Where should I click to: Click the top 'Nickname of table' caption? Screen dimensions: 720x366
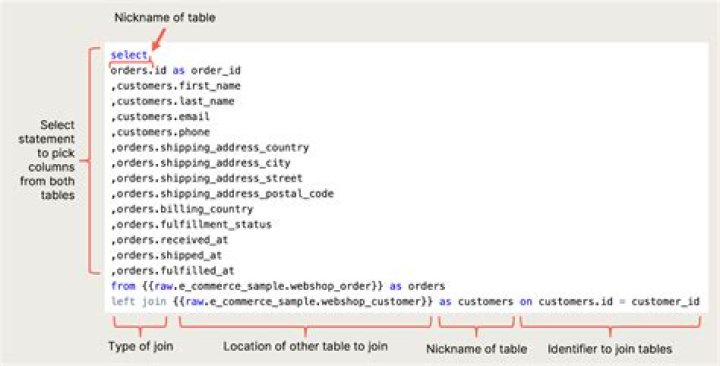165,18
